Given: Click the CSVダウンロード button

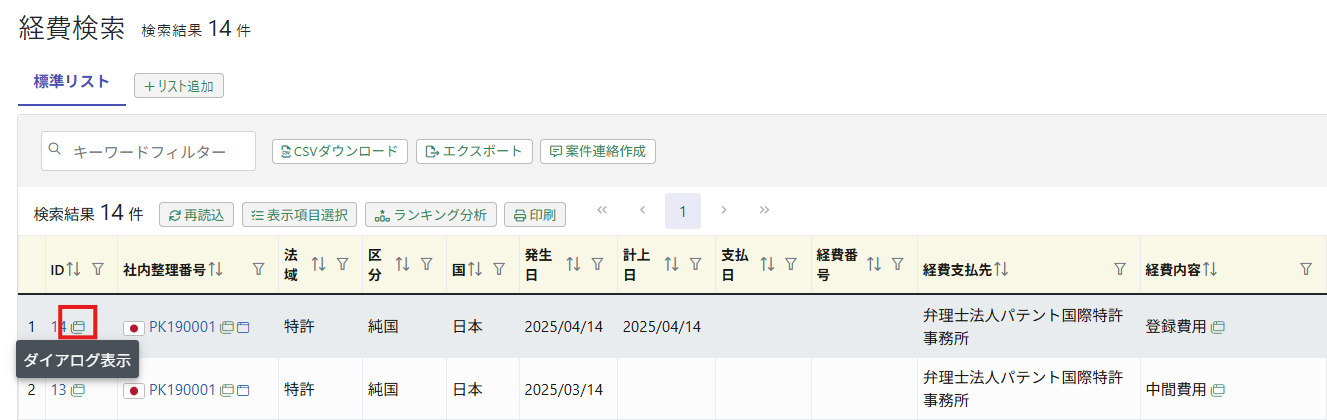Looking at the screenshot, I should [340, 151].
